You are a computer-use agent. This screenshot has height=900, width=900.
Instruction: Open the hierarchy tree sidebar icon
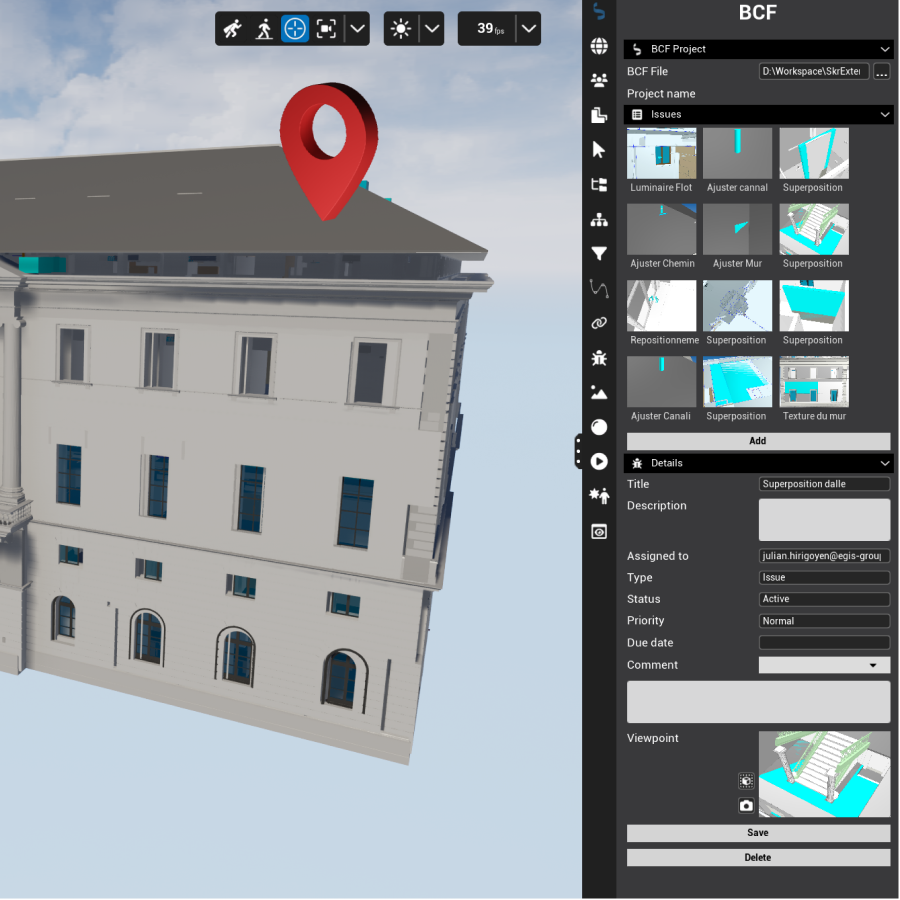[599, 219]
